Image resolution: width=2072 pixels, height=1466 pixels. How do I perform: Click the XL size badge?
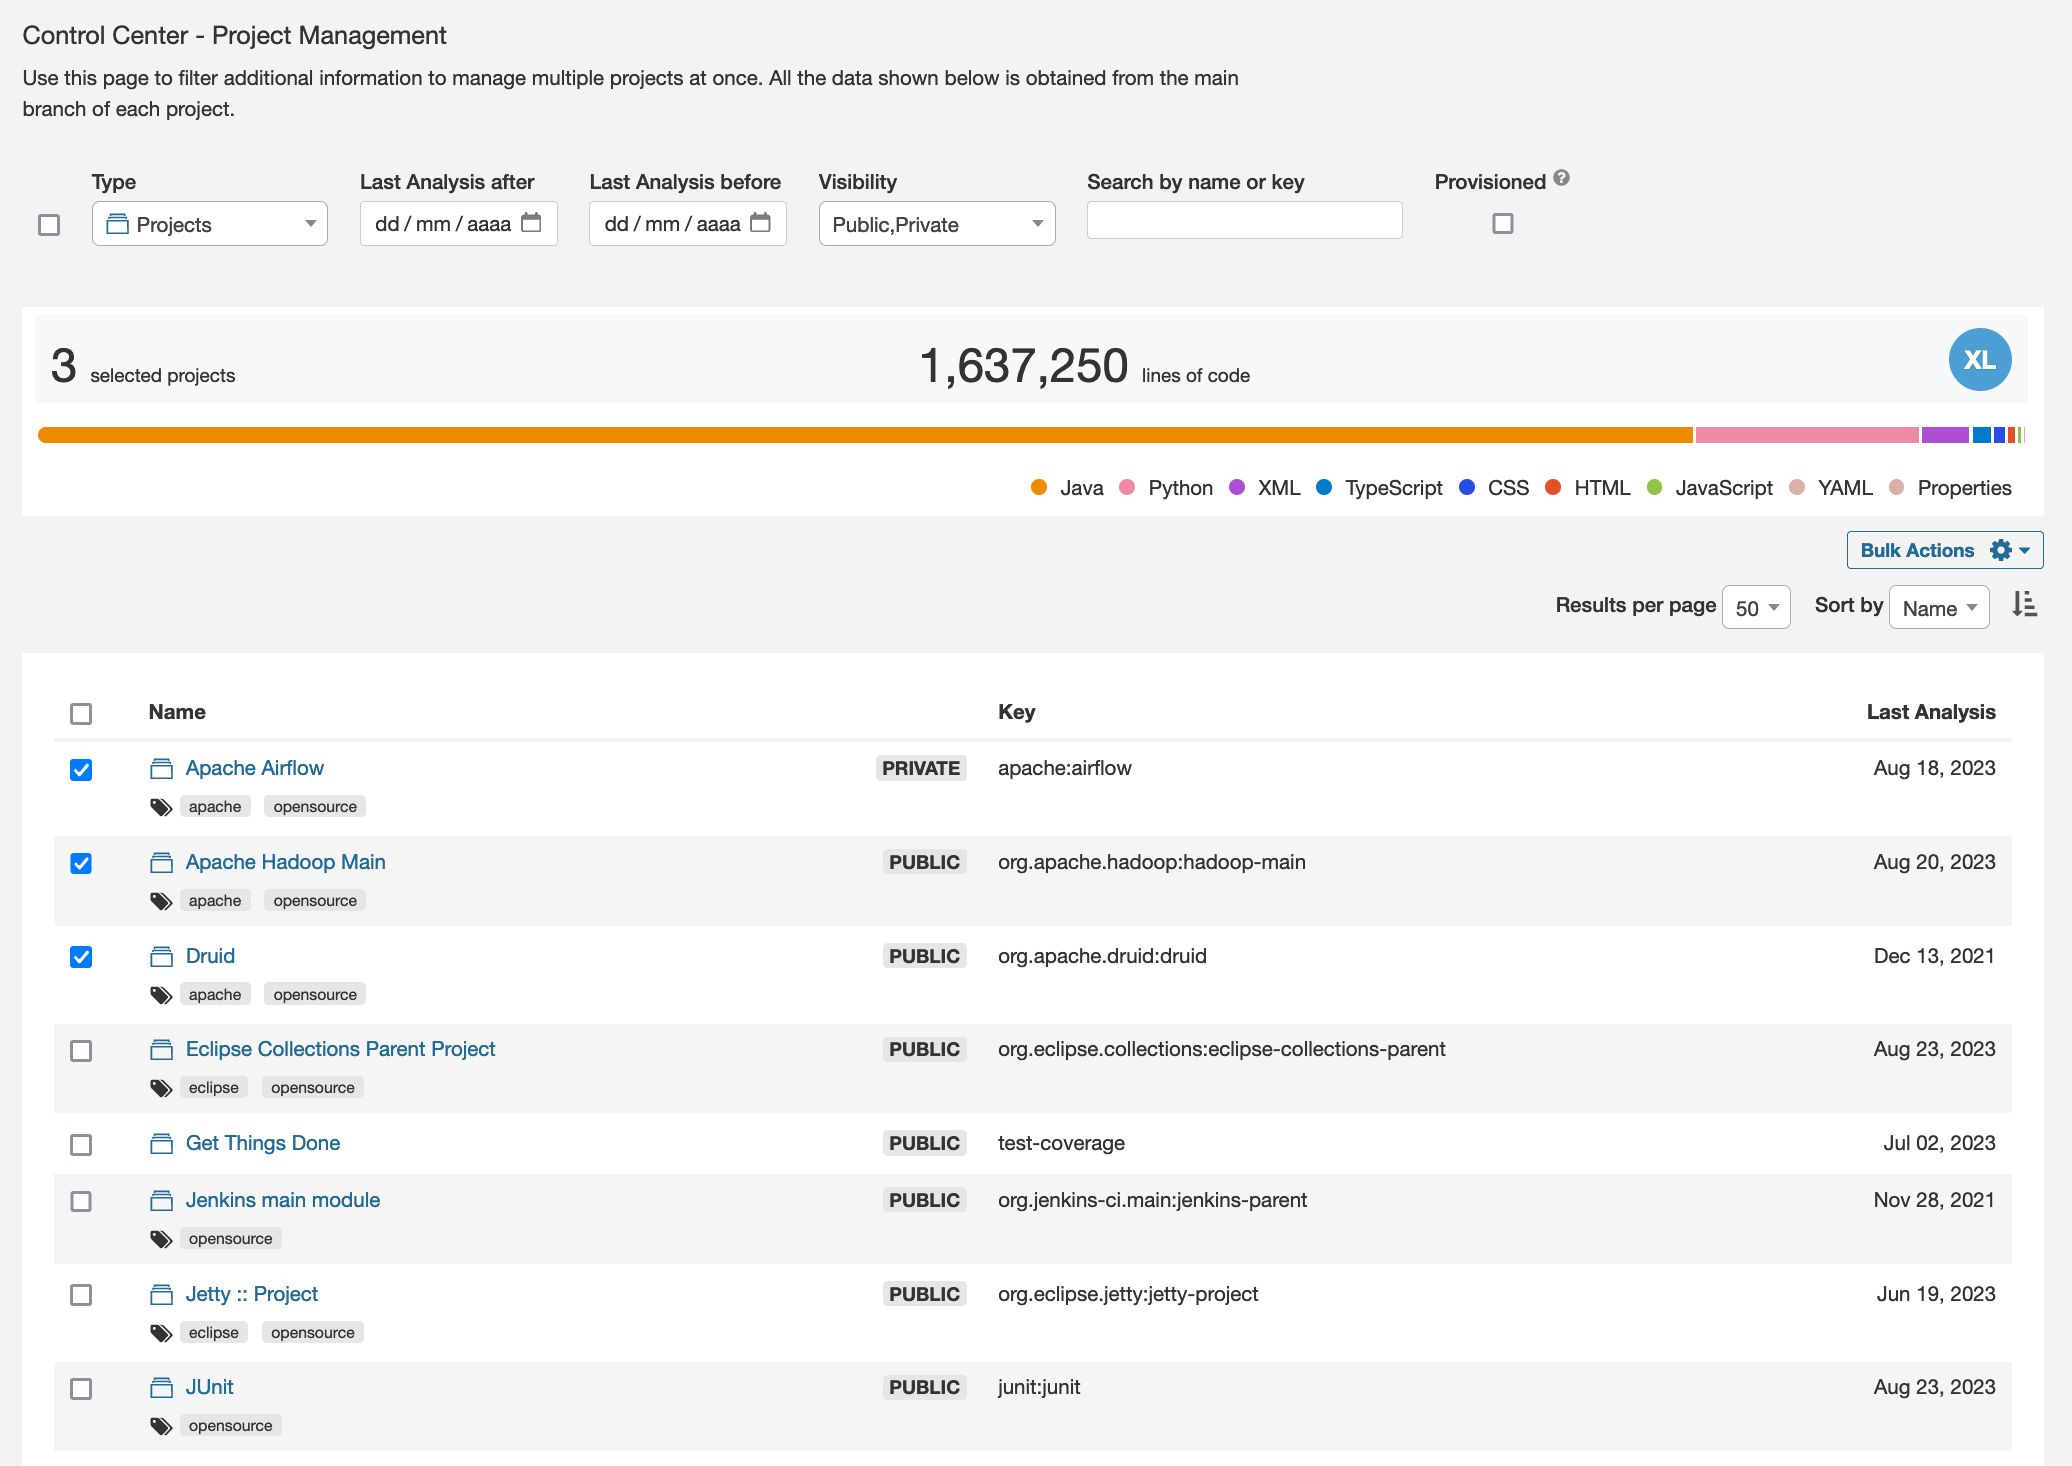1979,360
